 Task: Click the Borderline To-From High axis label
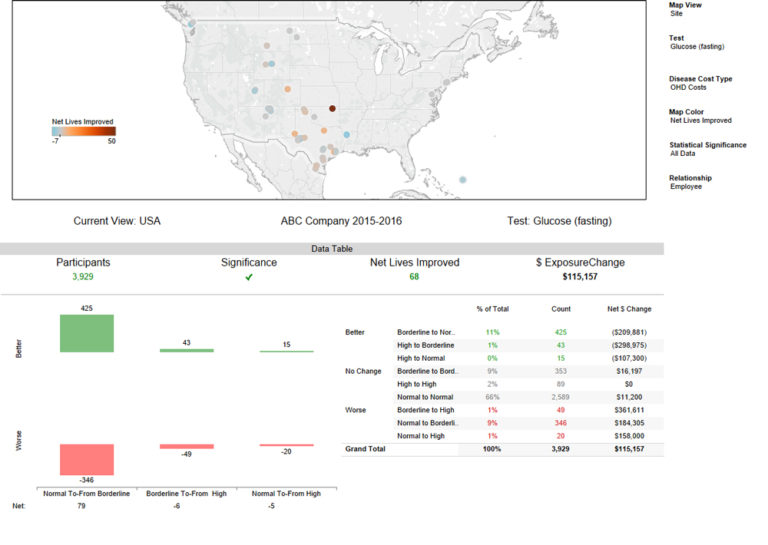(187, 494)
